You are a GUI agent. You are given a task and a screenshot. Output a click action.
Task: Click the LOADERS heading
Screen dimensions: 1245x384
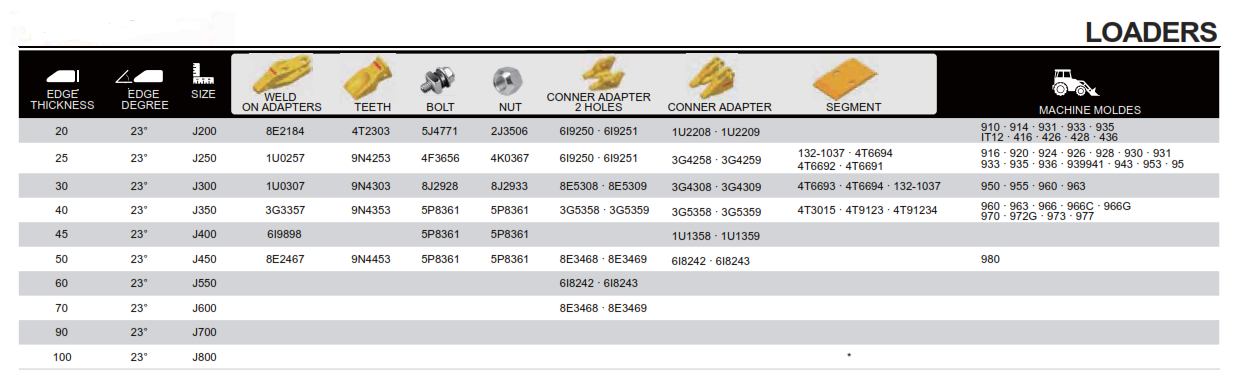[1151, 32]
